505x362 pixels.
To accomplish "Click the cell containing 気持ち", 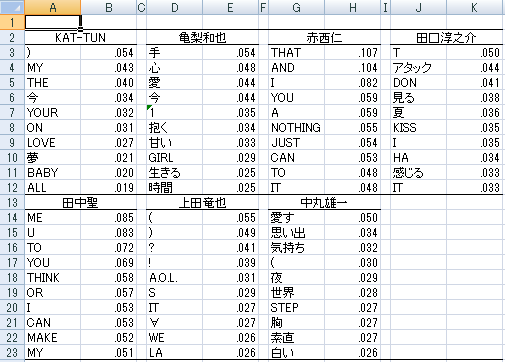I will pyautogui.click(x=296, y=247).
